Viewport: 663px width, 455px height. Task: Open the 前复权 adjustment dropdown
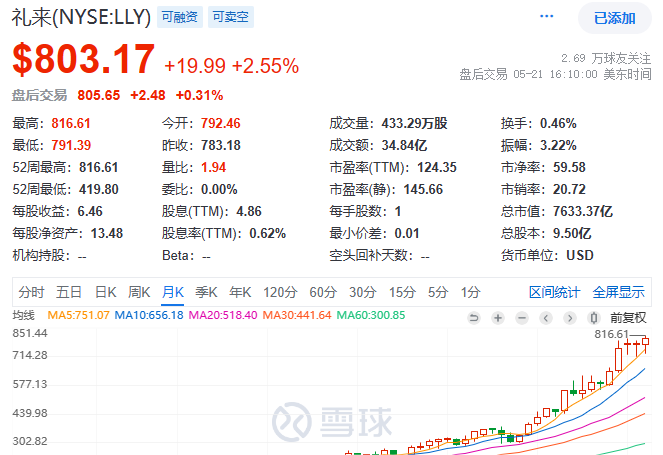click(x=628, y=318)
